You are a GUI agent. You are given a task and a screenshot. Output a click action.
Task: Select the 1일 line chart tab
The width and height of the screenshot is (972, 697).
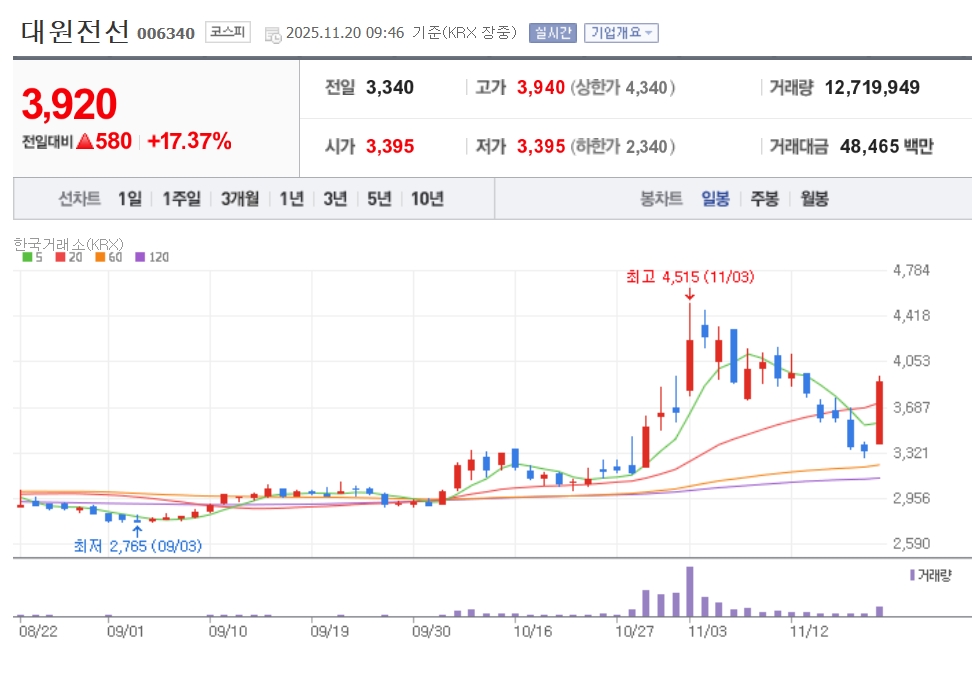coord(129,199)
